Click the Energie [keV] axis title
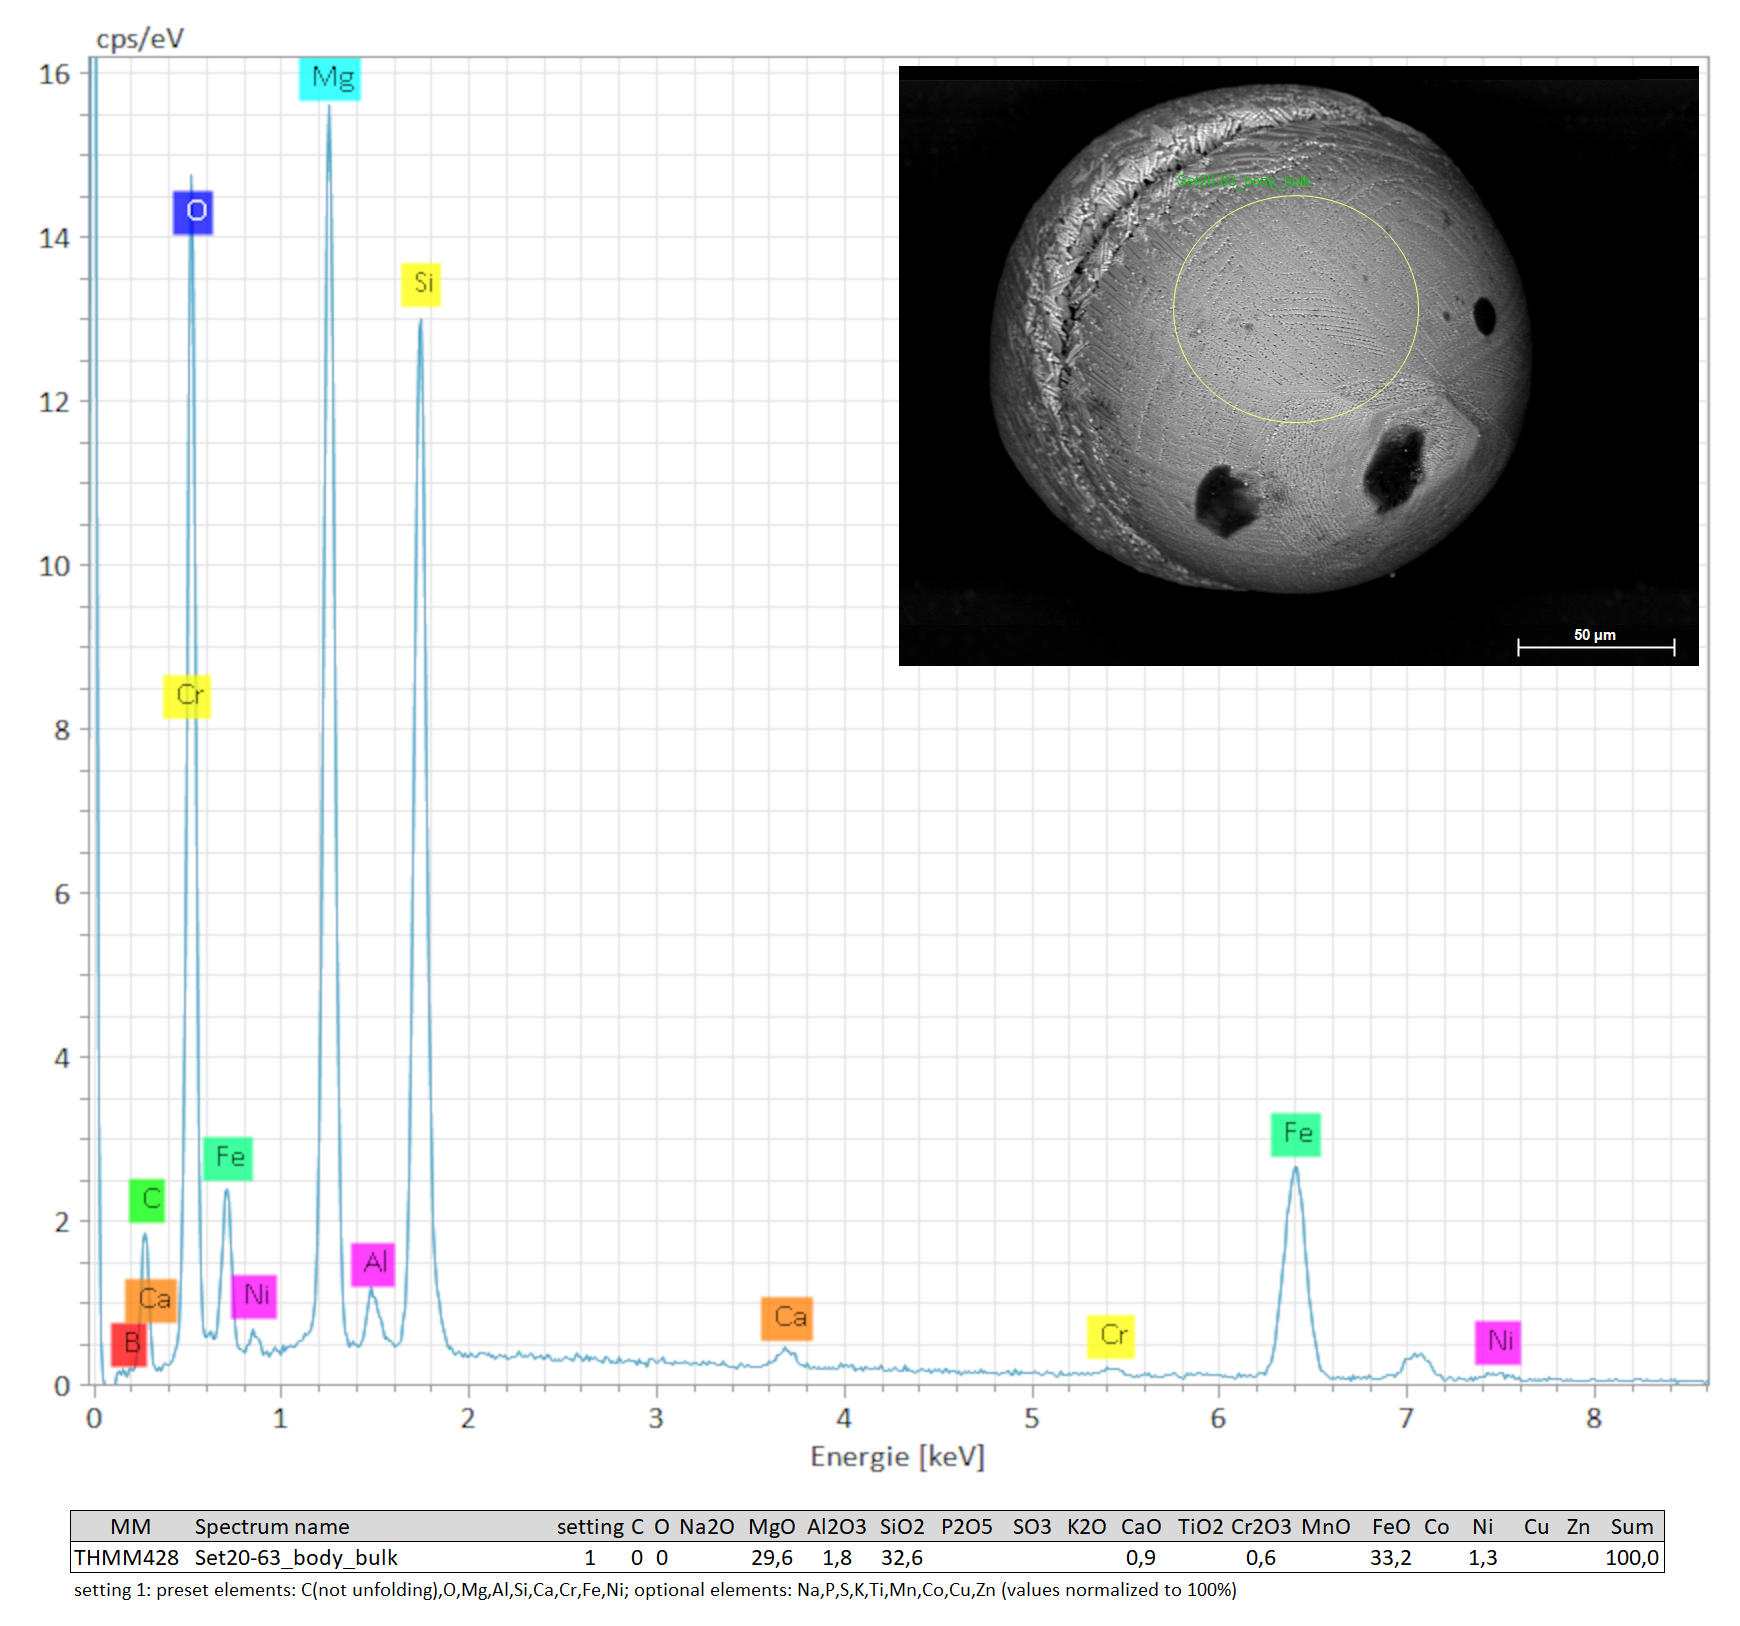 pyautogui.click(x=897, y=1456)
